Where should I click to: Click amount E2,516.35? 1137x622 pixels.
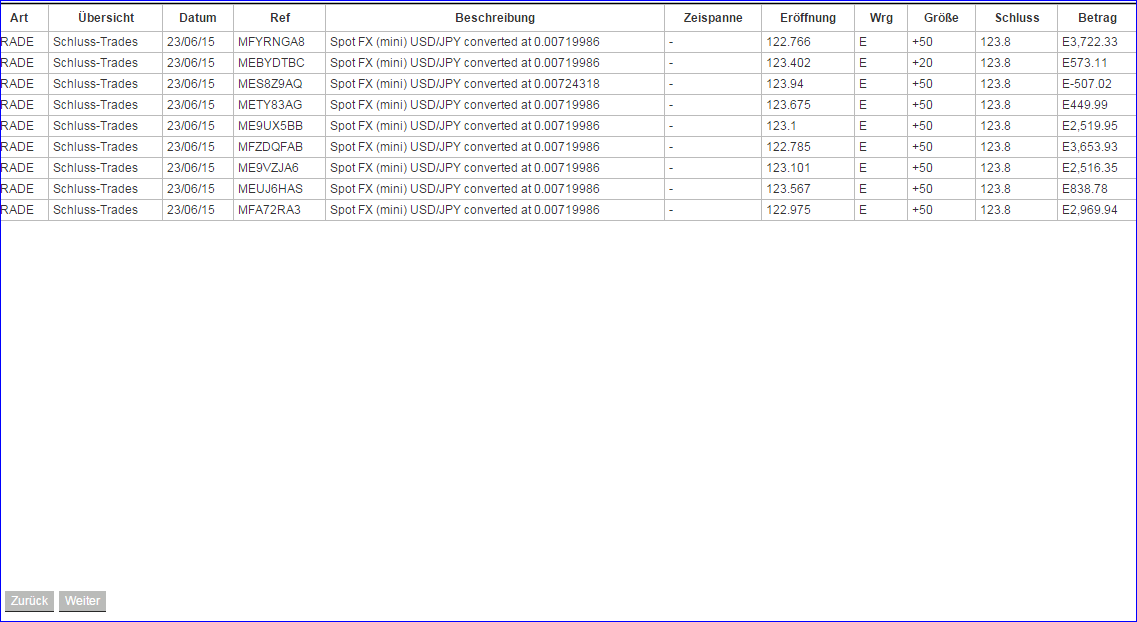tap(1090, 168)
